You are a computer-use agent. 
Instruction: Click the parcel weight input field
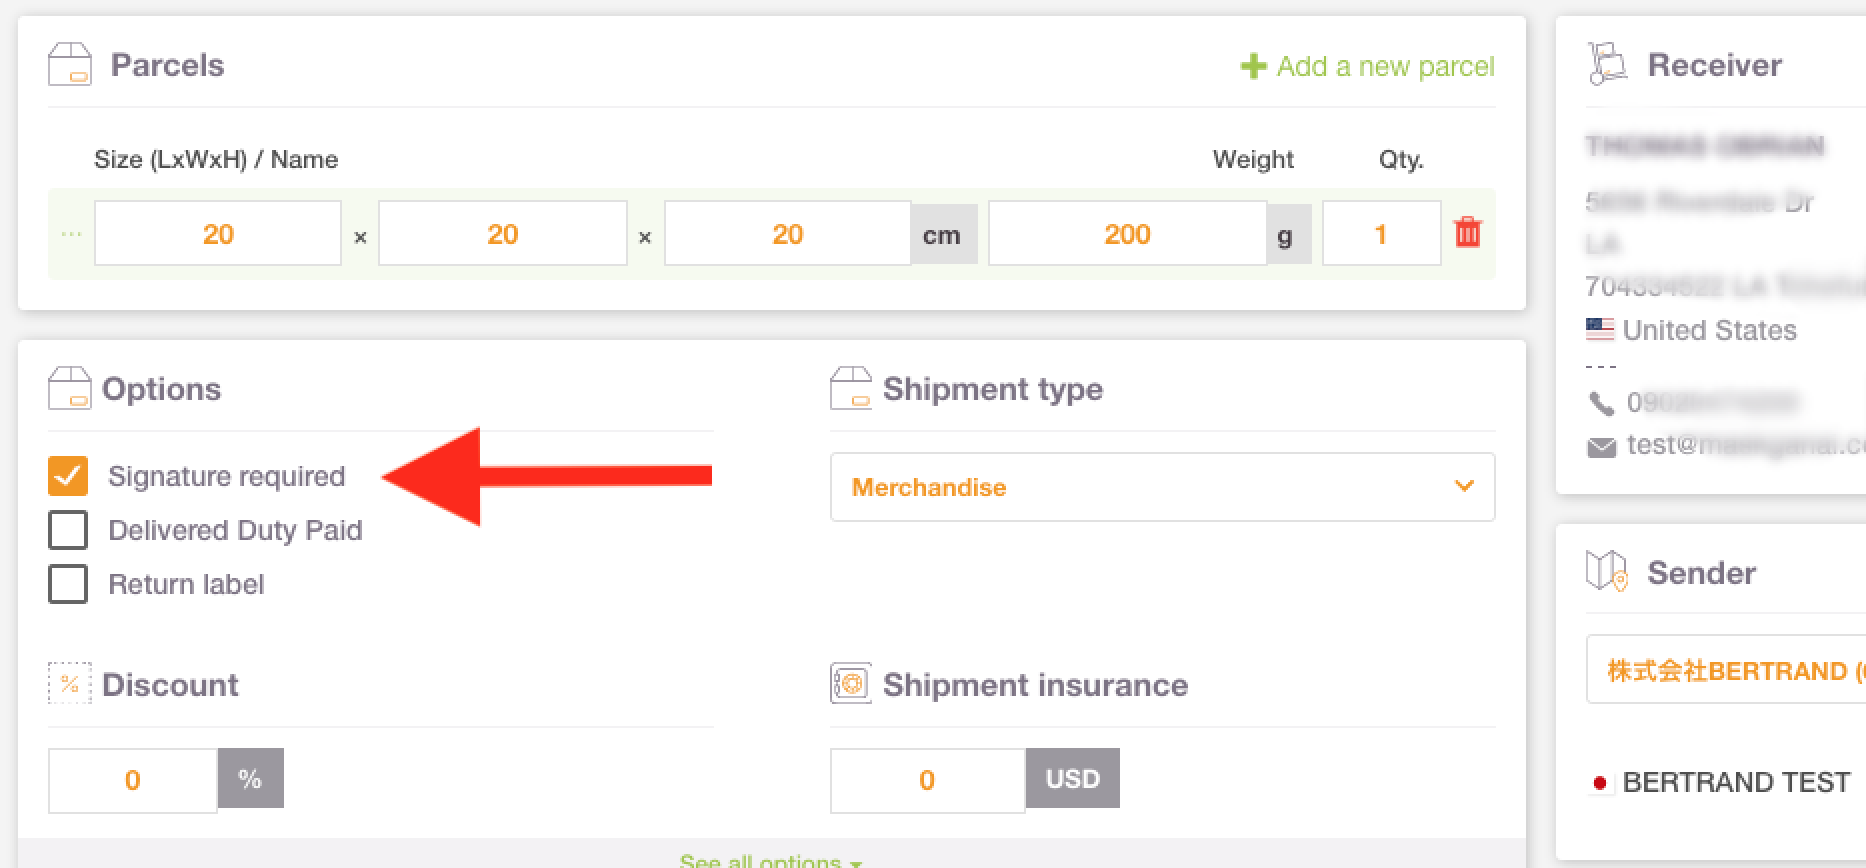pos(1128,233)
